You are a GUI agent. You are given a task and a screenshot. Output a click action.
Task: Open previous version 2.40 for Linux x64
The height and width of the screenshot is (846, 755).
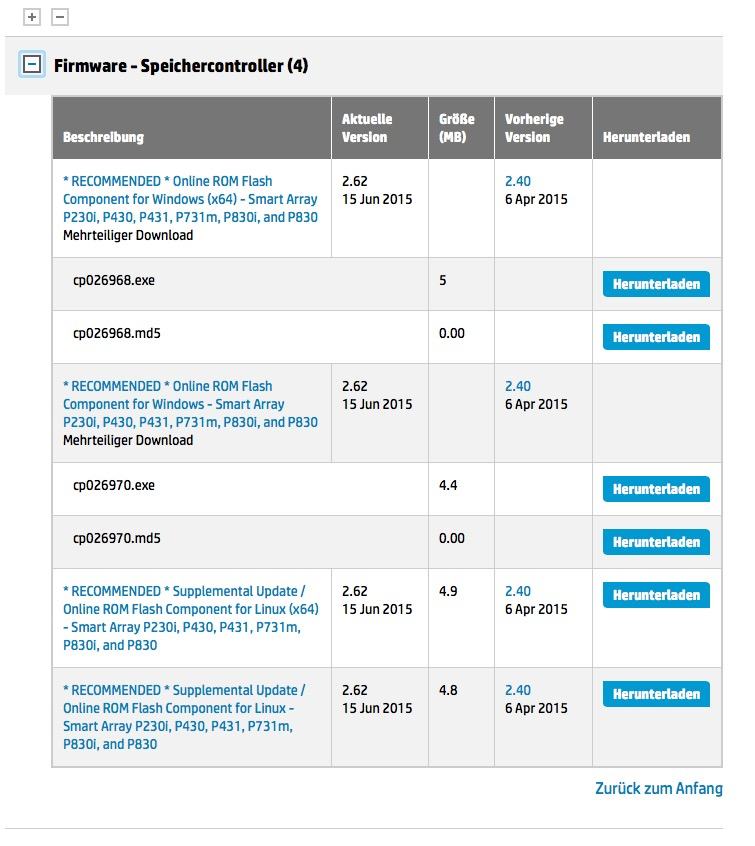[518, 591]
